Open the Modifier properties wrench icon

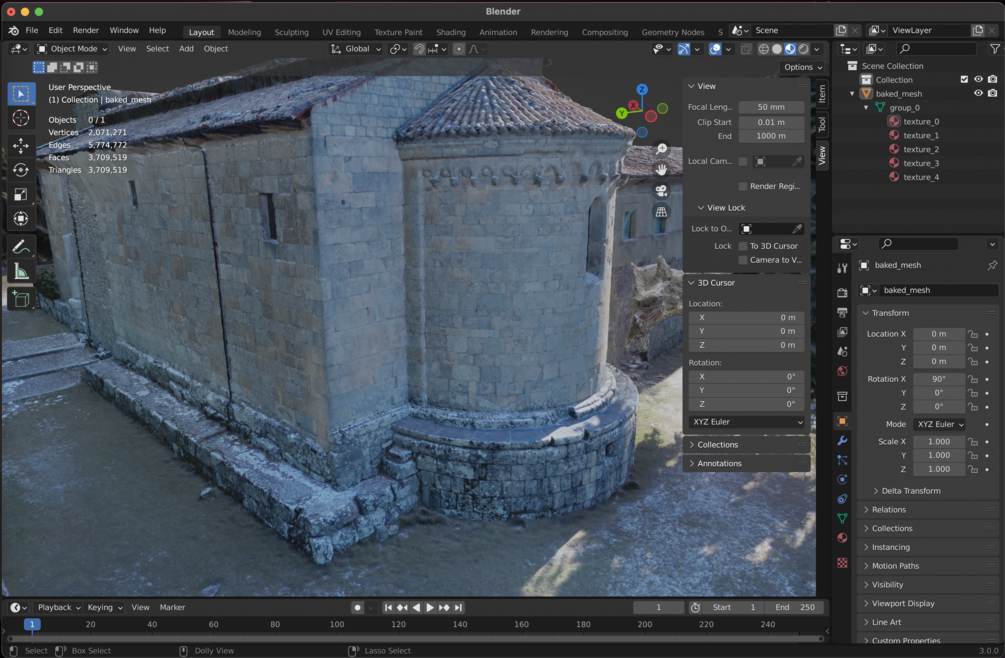tap(842, 441)
